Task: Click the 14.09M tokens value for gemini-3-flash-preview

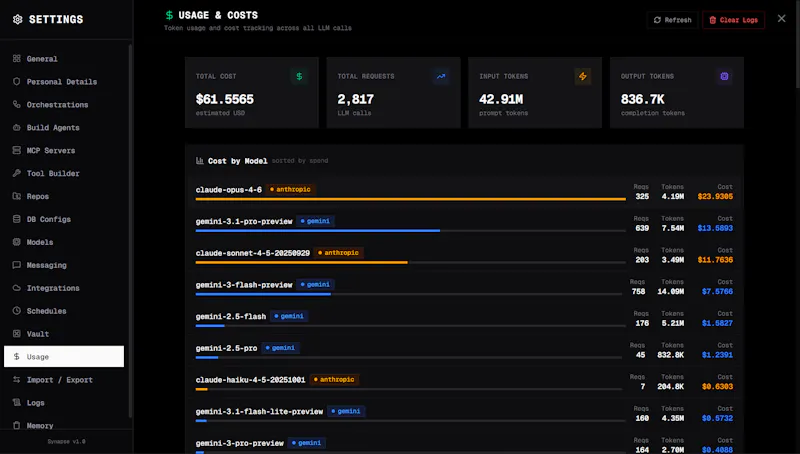Action: [670, 291]
